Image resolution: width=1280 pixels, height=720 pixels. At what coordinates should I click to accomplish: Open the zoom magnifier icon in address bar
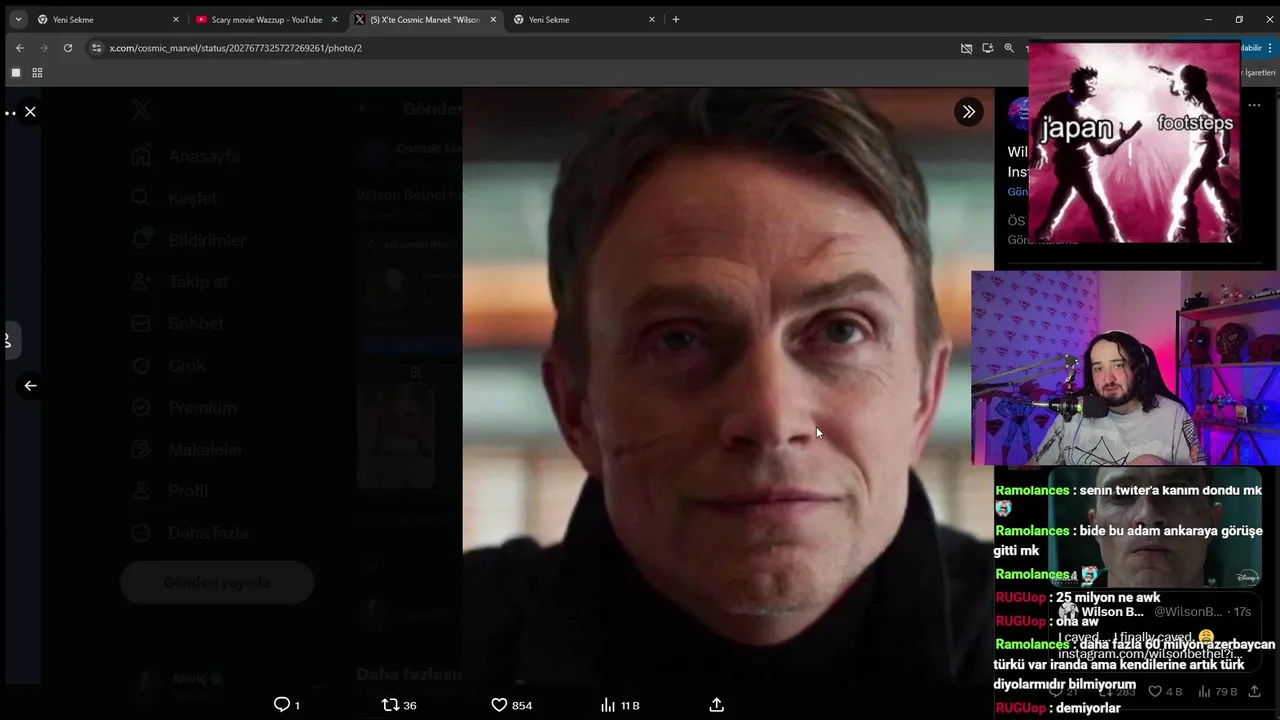[x=1009, y=48]
